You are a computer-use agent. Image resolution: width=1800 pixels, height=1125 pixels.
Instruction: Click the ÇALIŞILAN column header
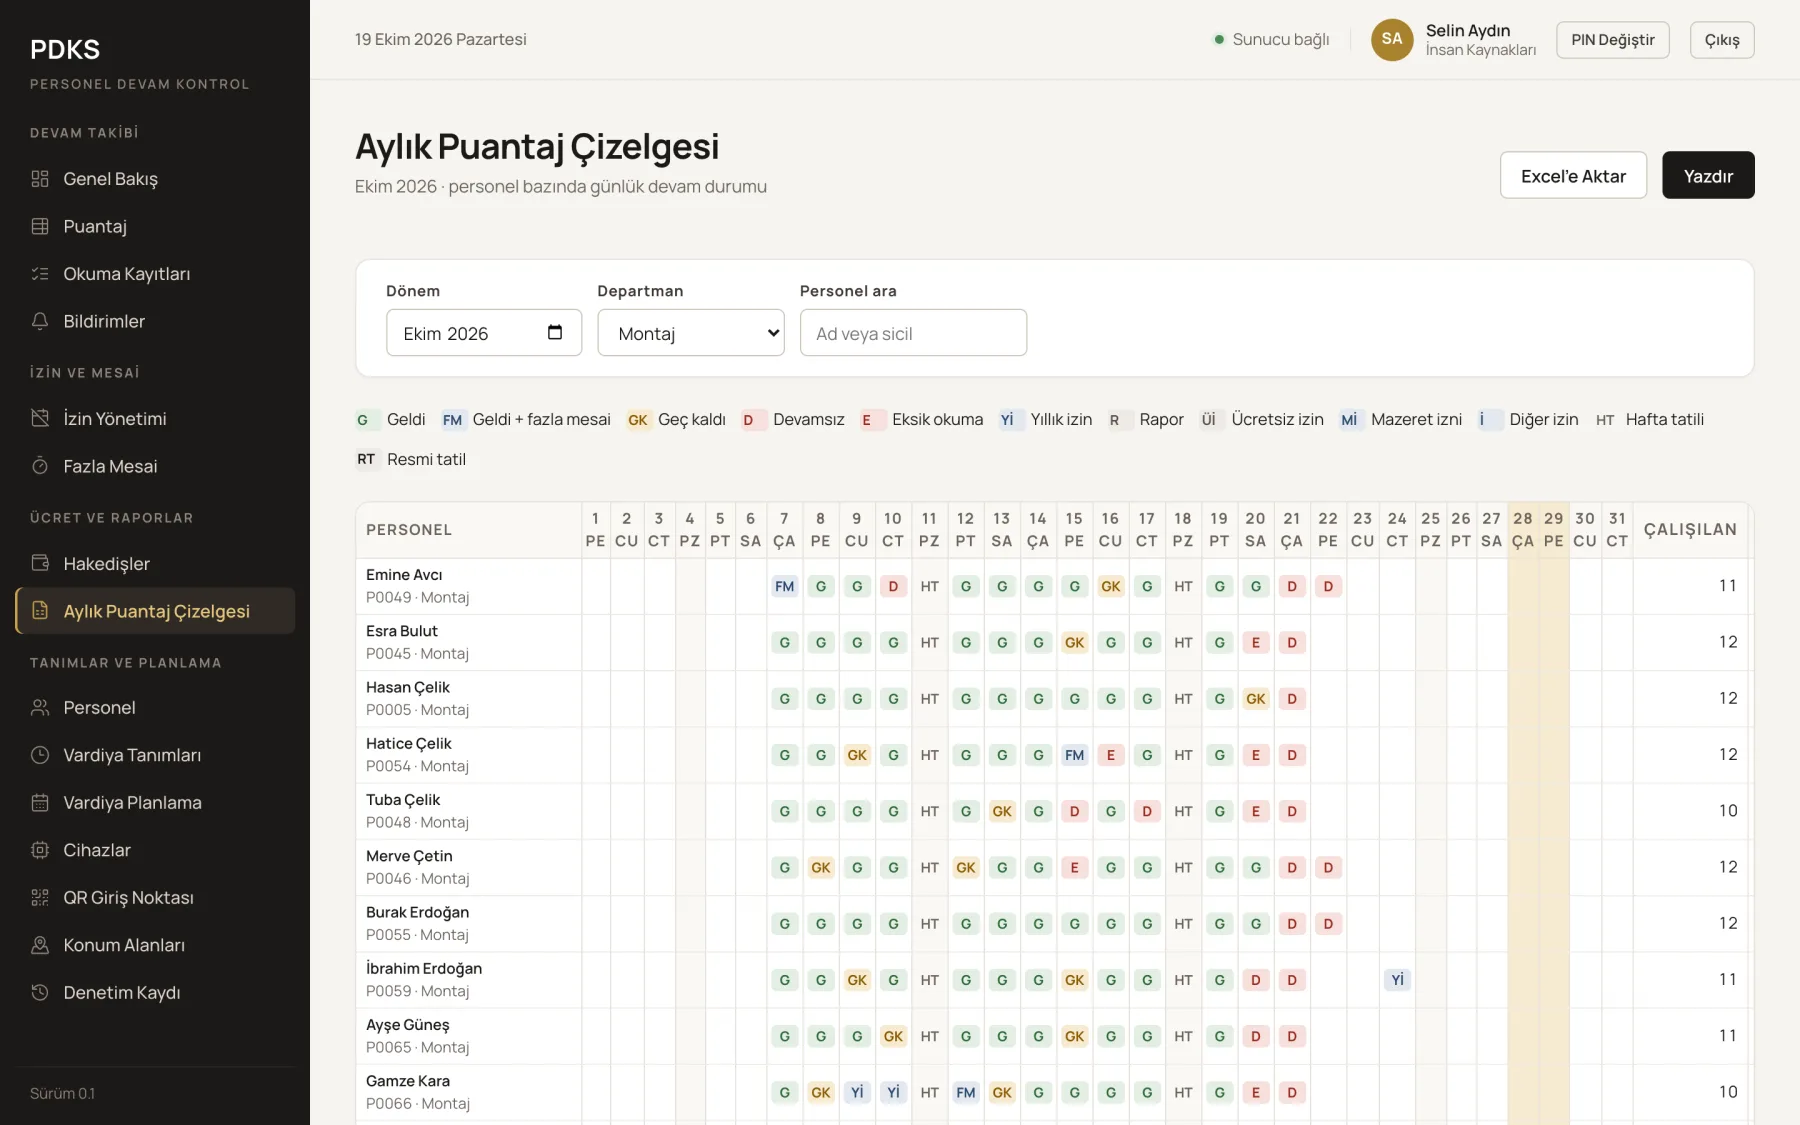[x=1690, y=530]
